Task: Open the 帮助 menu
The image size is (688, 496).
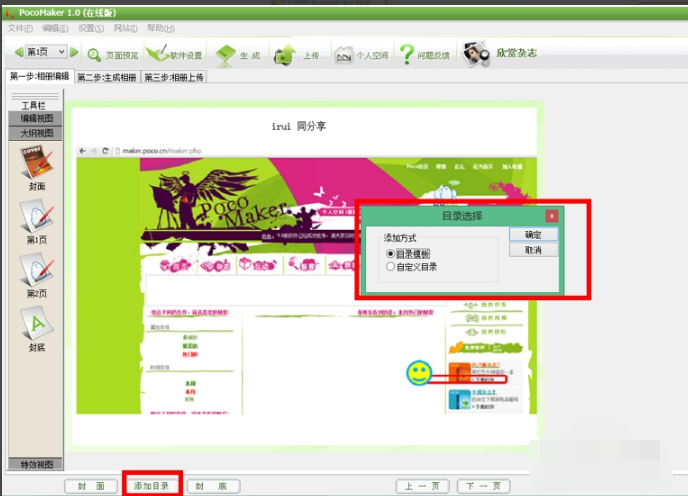Action: pos(161,29)
